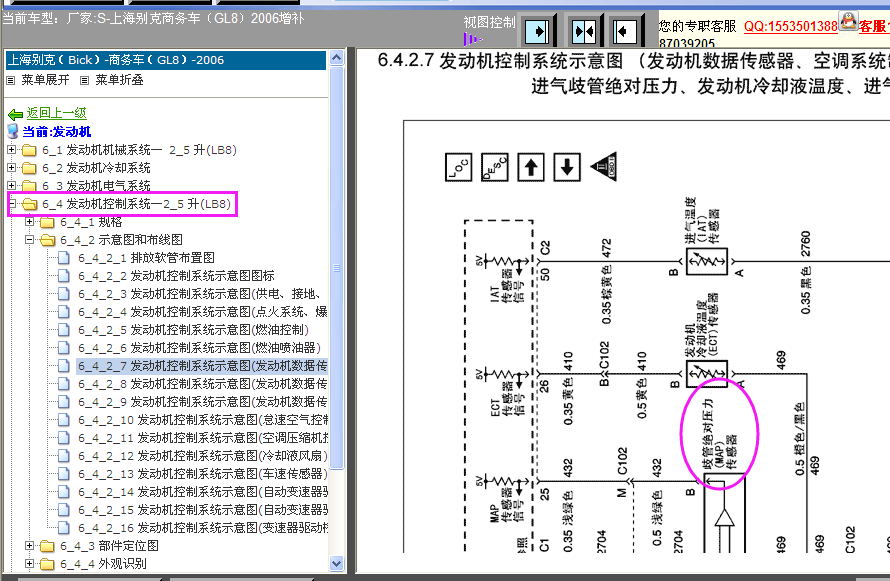Expand the 6_1 发动机机械系统 node
This screenshot has height=581, width=890.
point(11,150)
